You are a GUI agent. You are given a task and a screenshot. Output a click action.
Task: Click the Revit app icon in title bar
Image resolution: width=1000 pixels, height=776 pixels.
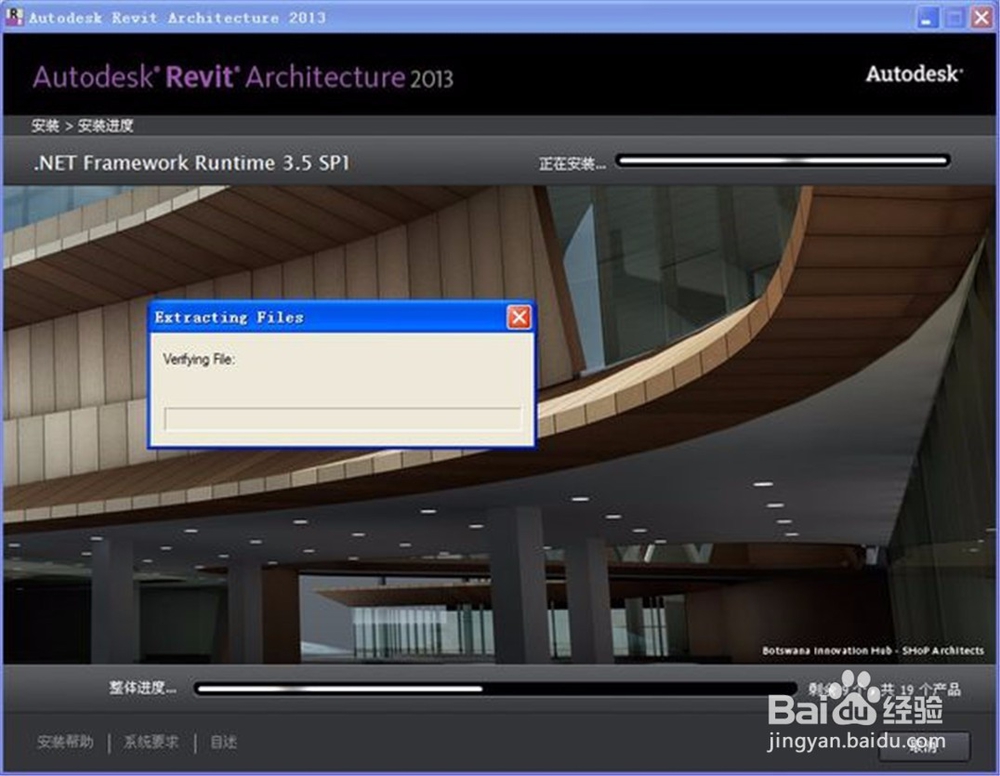(x=13, y=17)
